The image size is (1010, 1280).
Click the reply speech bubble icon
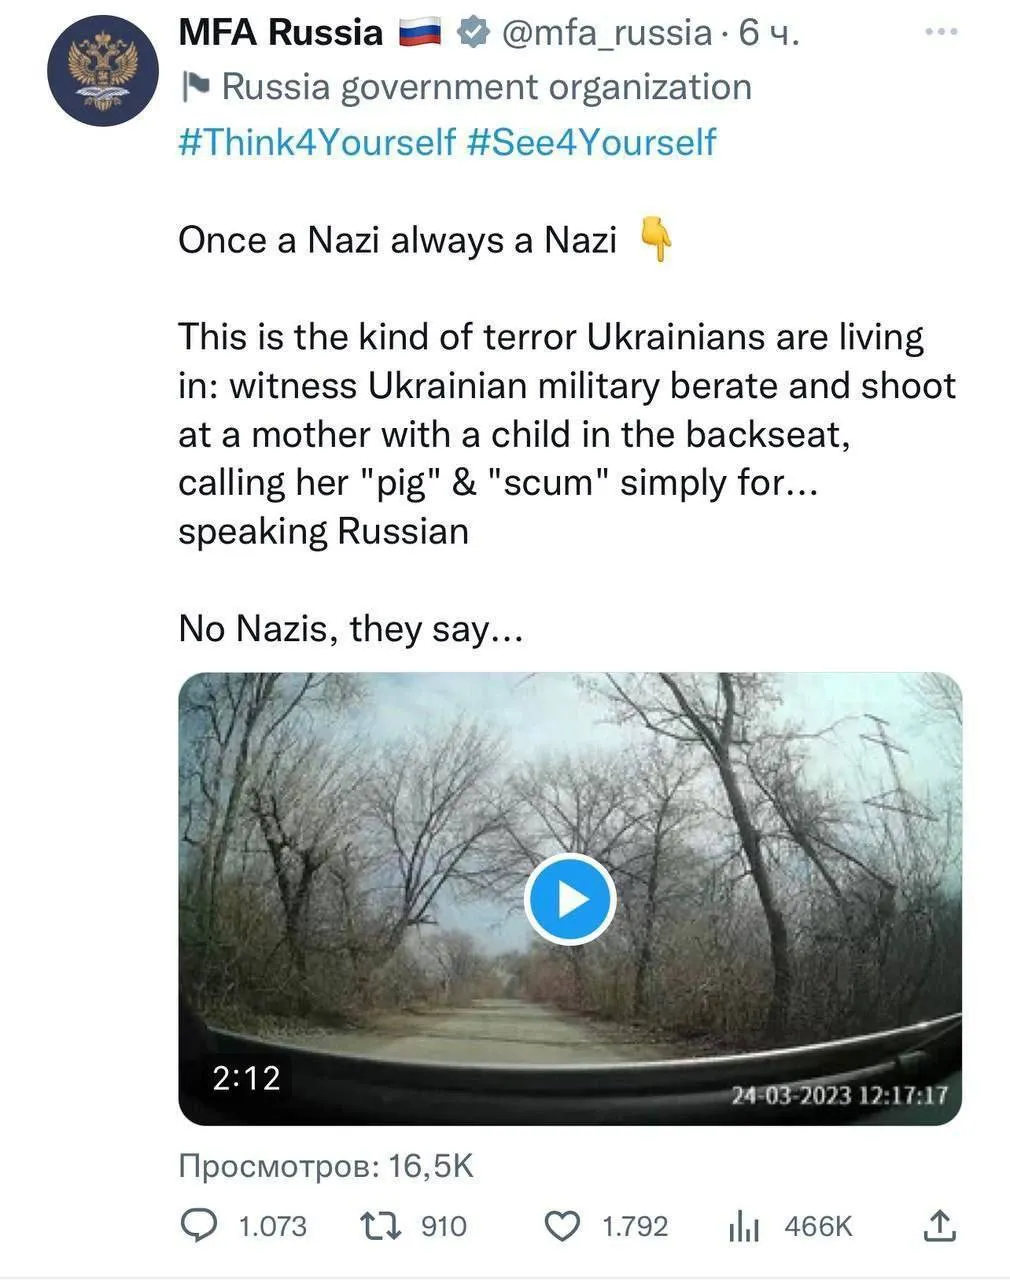201,1225
